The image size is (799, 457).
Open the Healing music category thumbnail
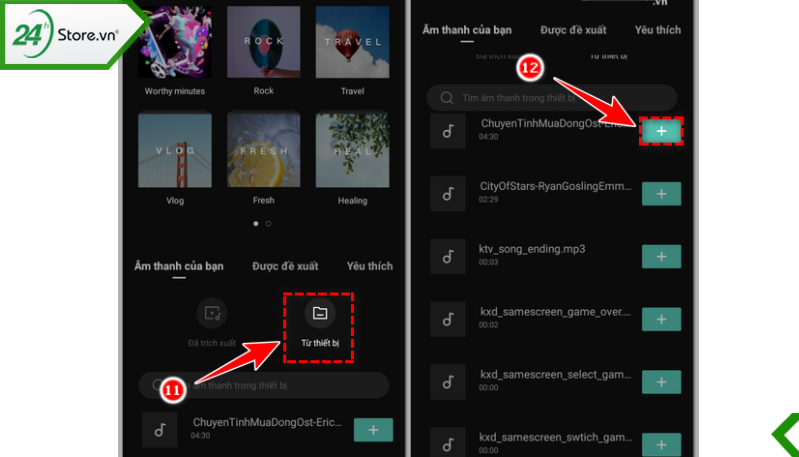(x=352, y=150)
